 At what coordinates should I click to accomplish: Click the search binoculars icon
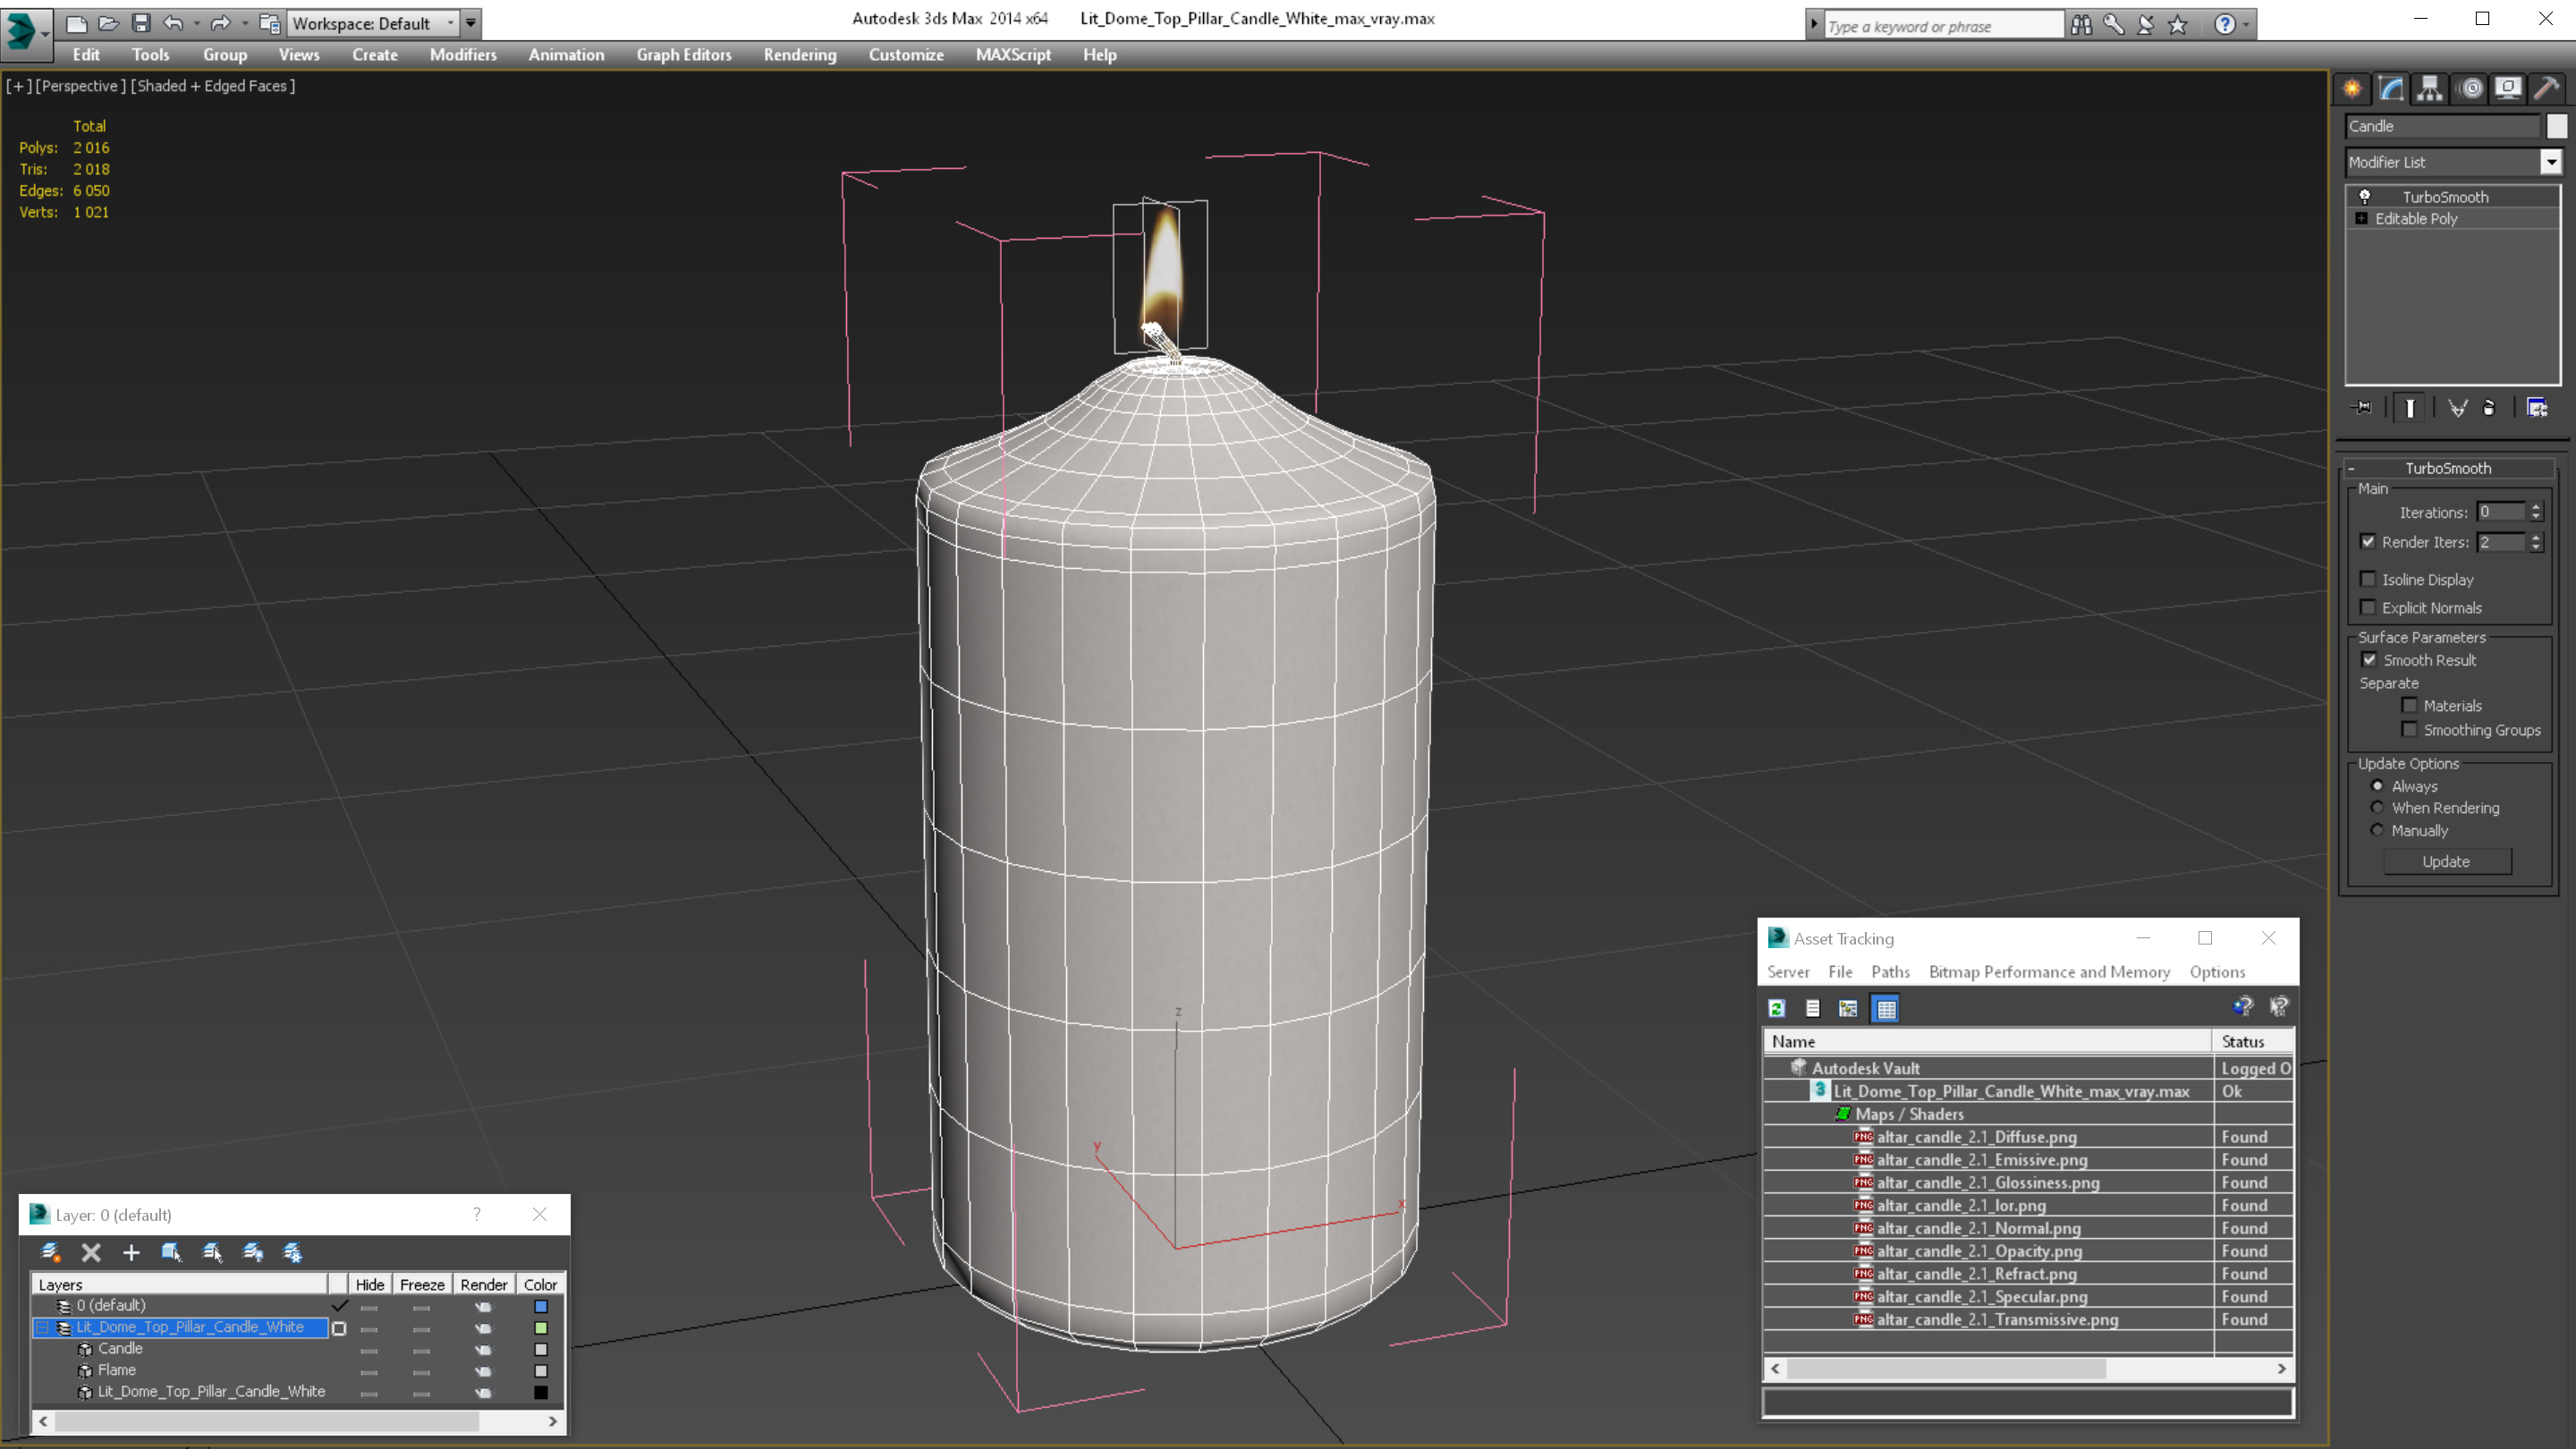(x=2081, y=25)
